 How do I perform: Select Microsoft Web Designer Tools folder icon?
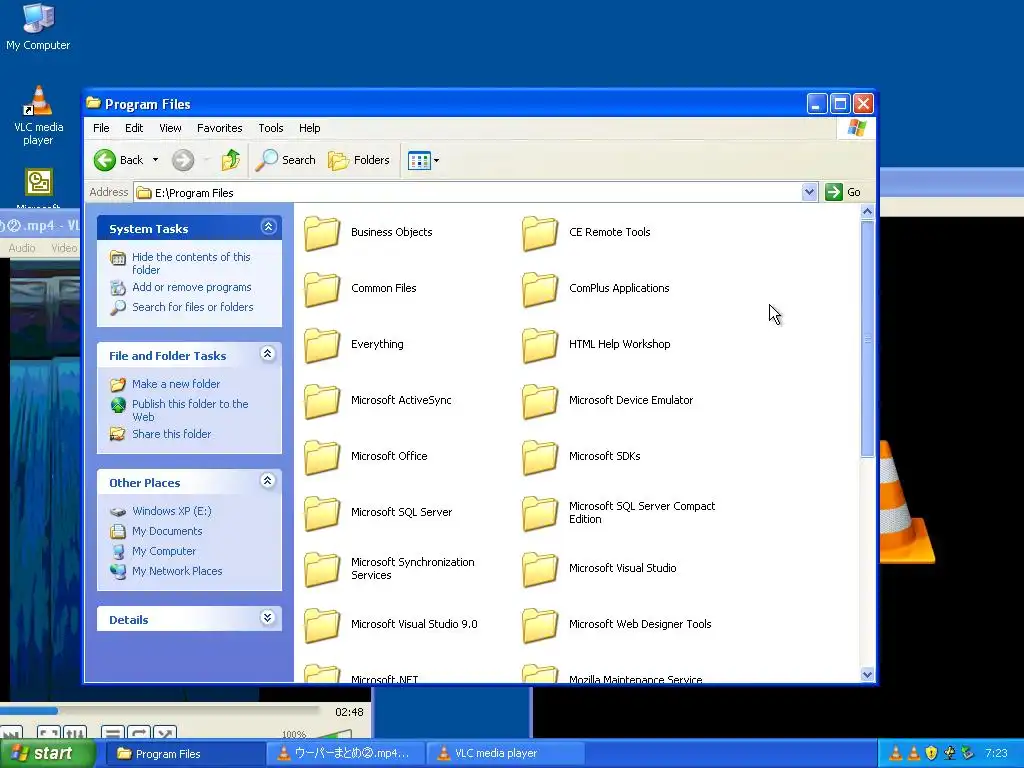tap(540, 624)
